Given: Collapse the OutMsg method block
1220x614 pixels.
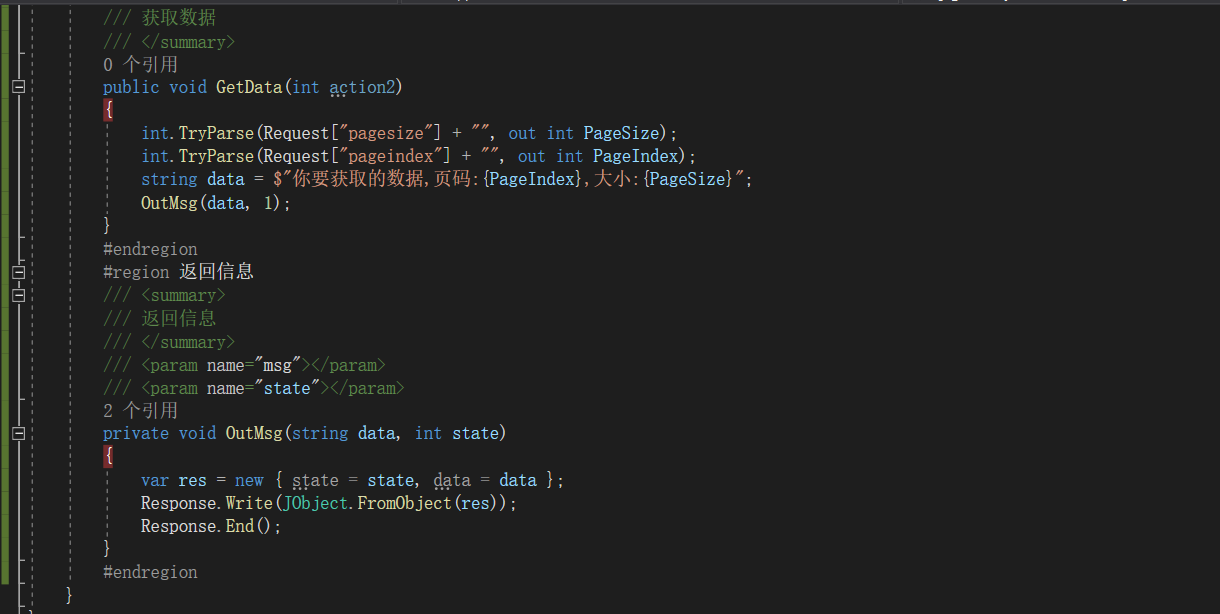Looking at the screenshot, I should [18, 433].
